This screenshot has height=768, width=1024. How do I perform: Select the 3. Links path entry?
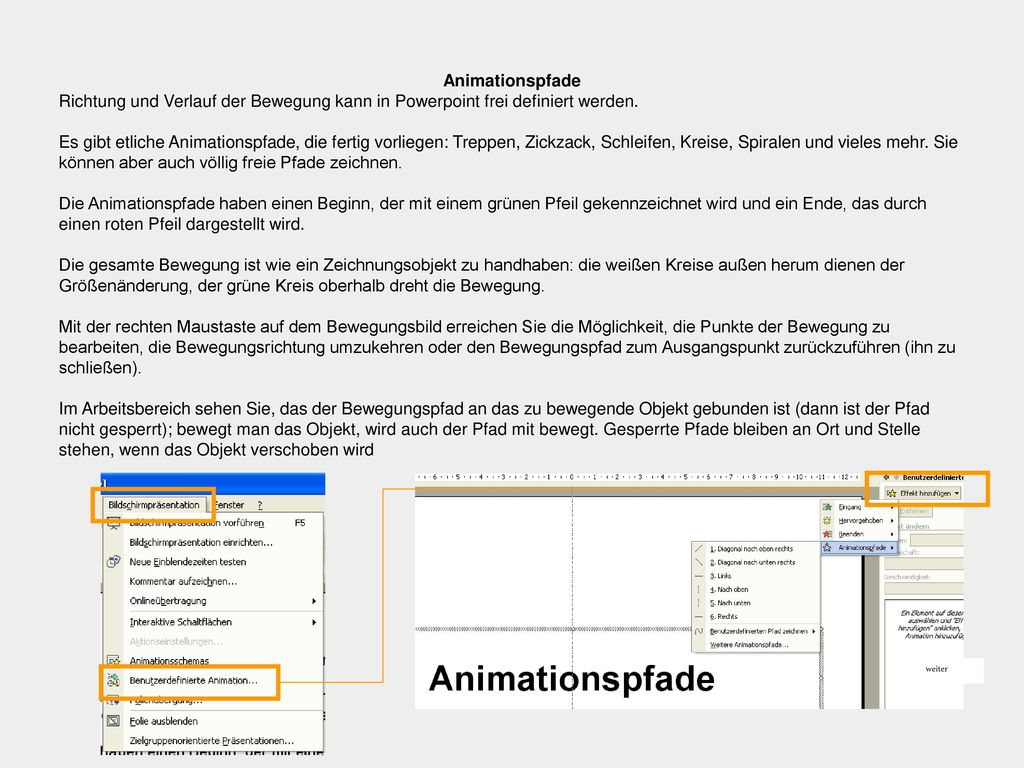(x=755, y=576)
